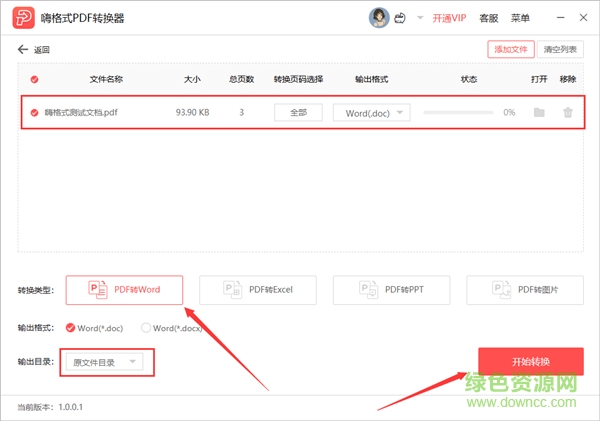
Task: Click the 输出格式 column header
Action: coord(372,79)
